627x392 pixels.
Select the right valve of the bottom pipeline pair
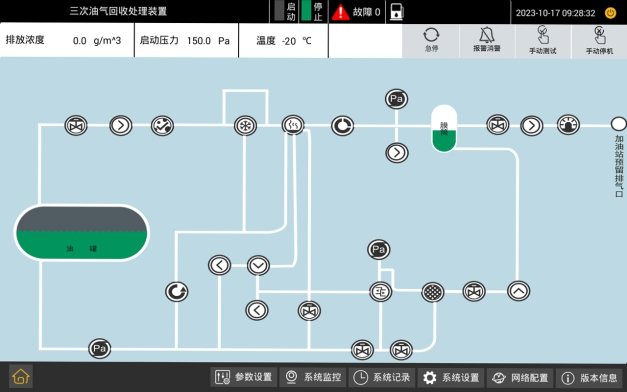pyautogui.click(x=401, y=350)
